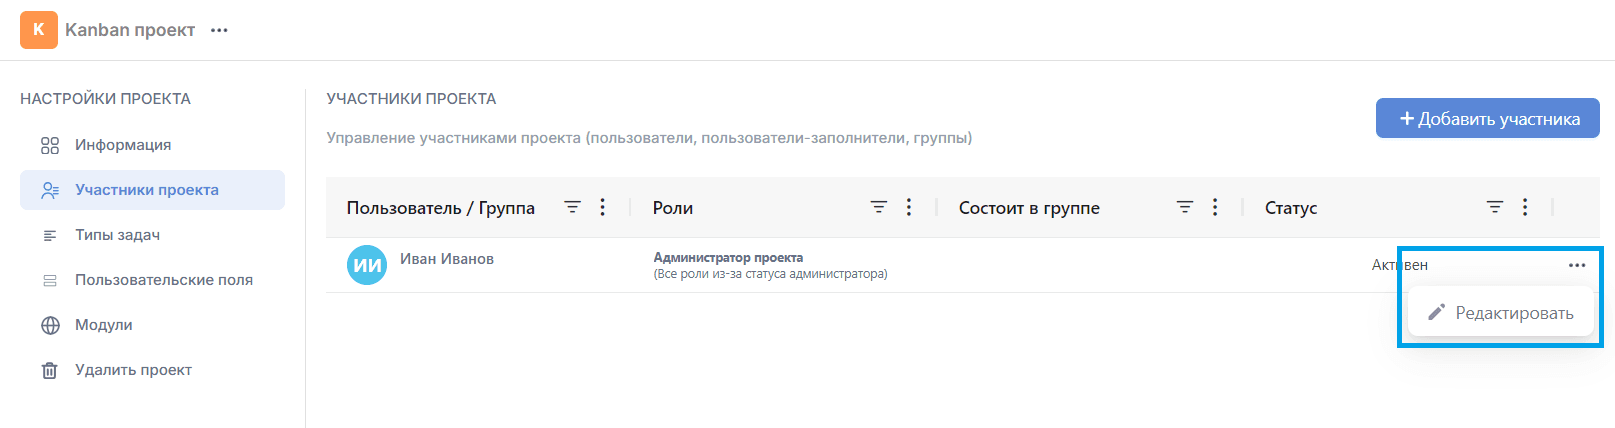Screen dimensions: 1615x428
Task: Open column options menu for Статус
Action: [x=1524, y=207]
